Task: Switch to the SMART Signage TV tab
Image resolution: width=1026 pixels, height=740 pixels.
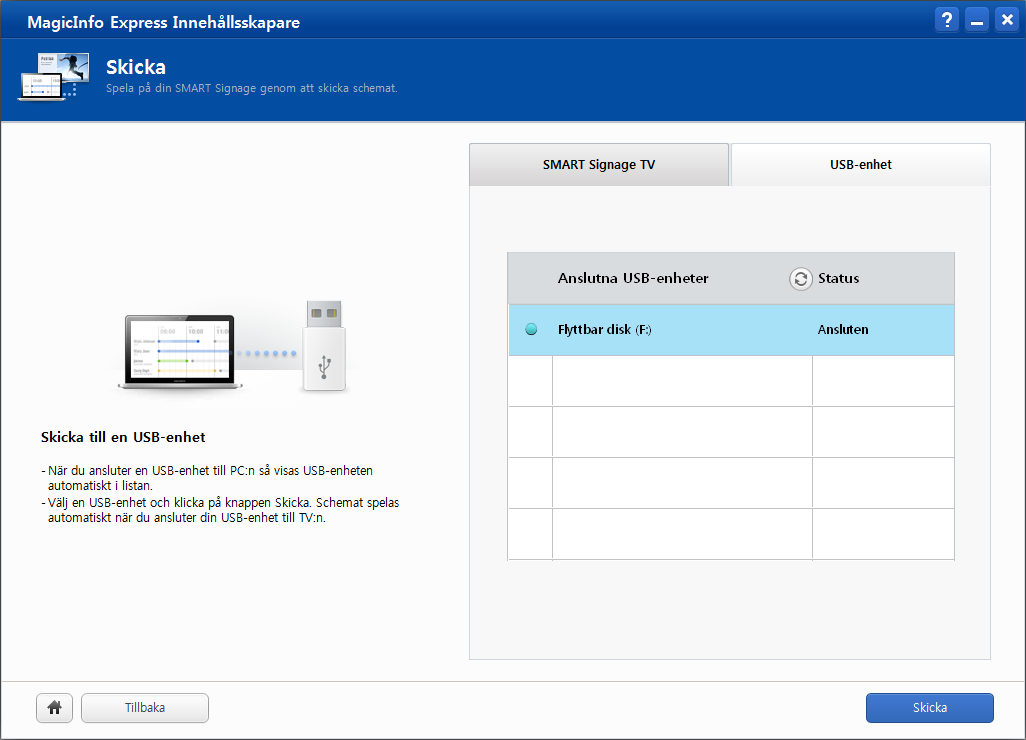Action: click(599, 165)
